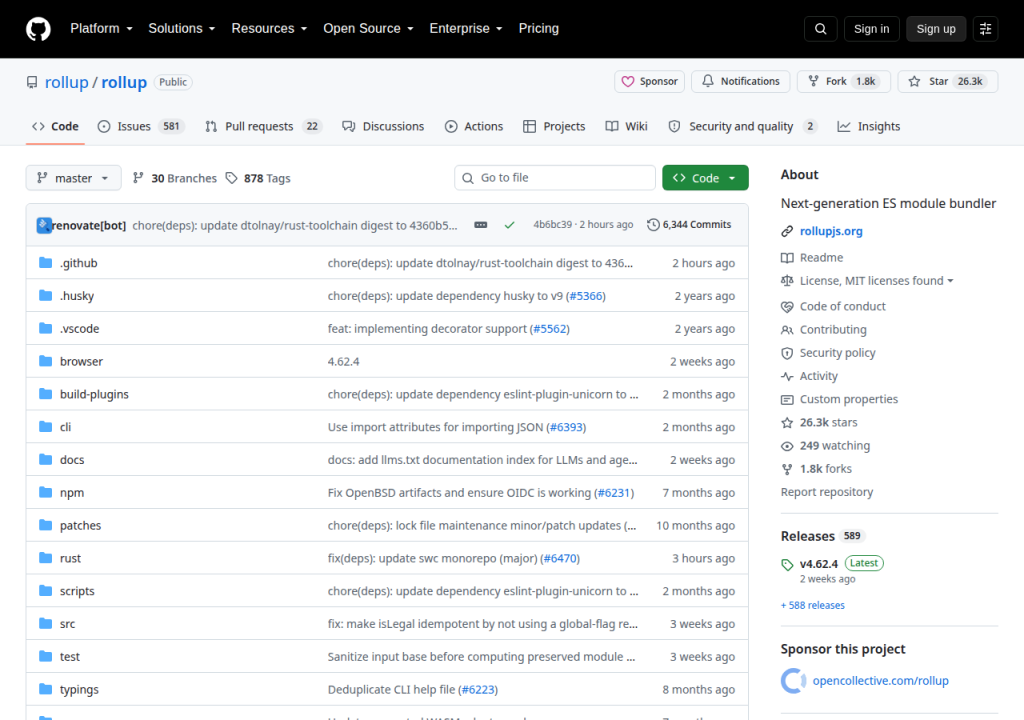The image size is (1024, 720).
Task: Open the Code of conduct link
Action: [842, 306]
